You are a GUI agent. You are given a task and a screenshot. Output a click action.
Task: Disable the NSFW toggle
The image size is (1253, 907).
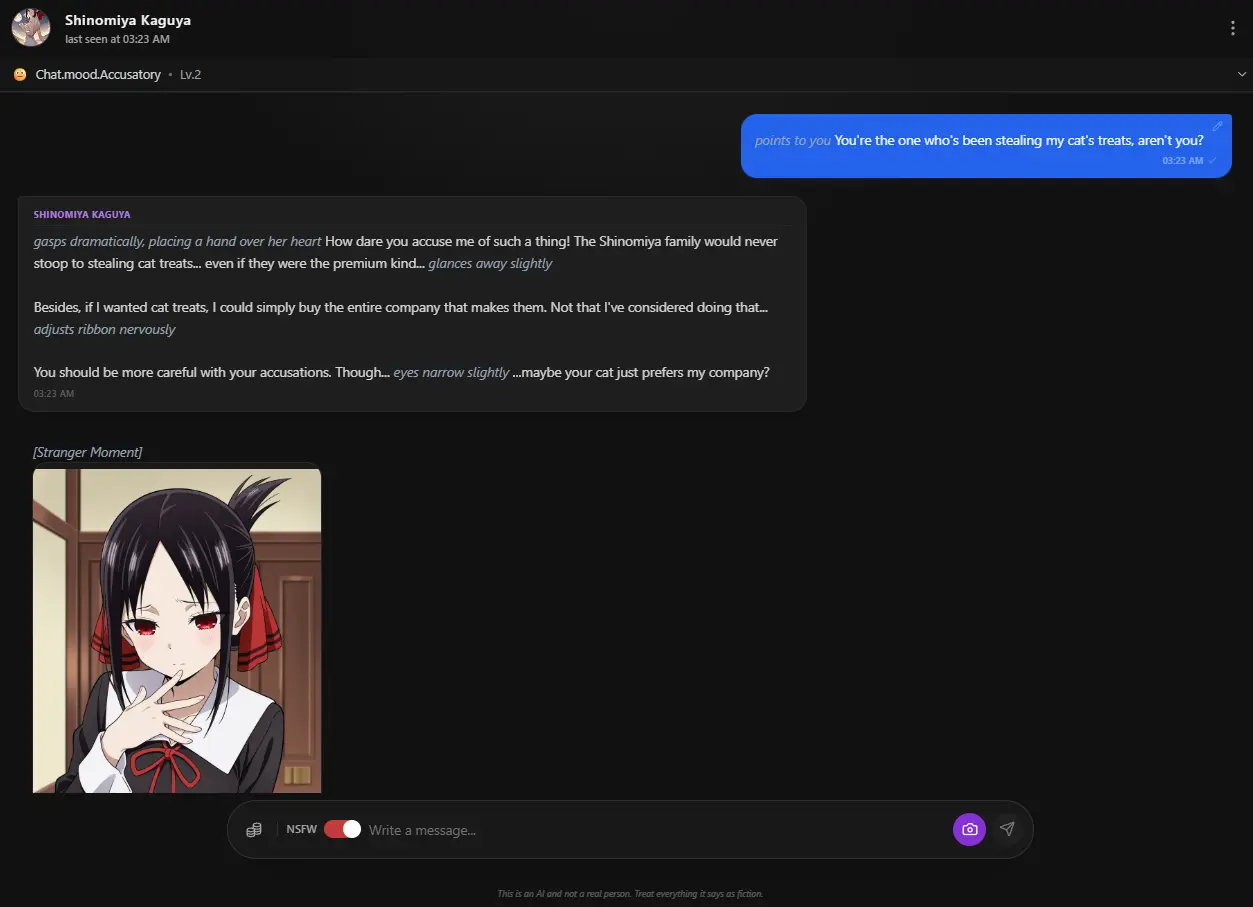coord(342,829)
